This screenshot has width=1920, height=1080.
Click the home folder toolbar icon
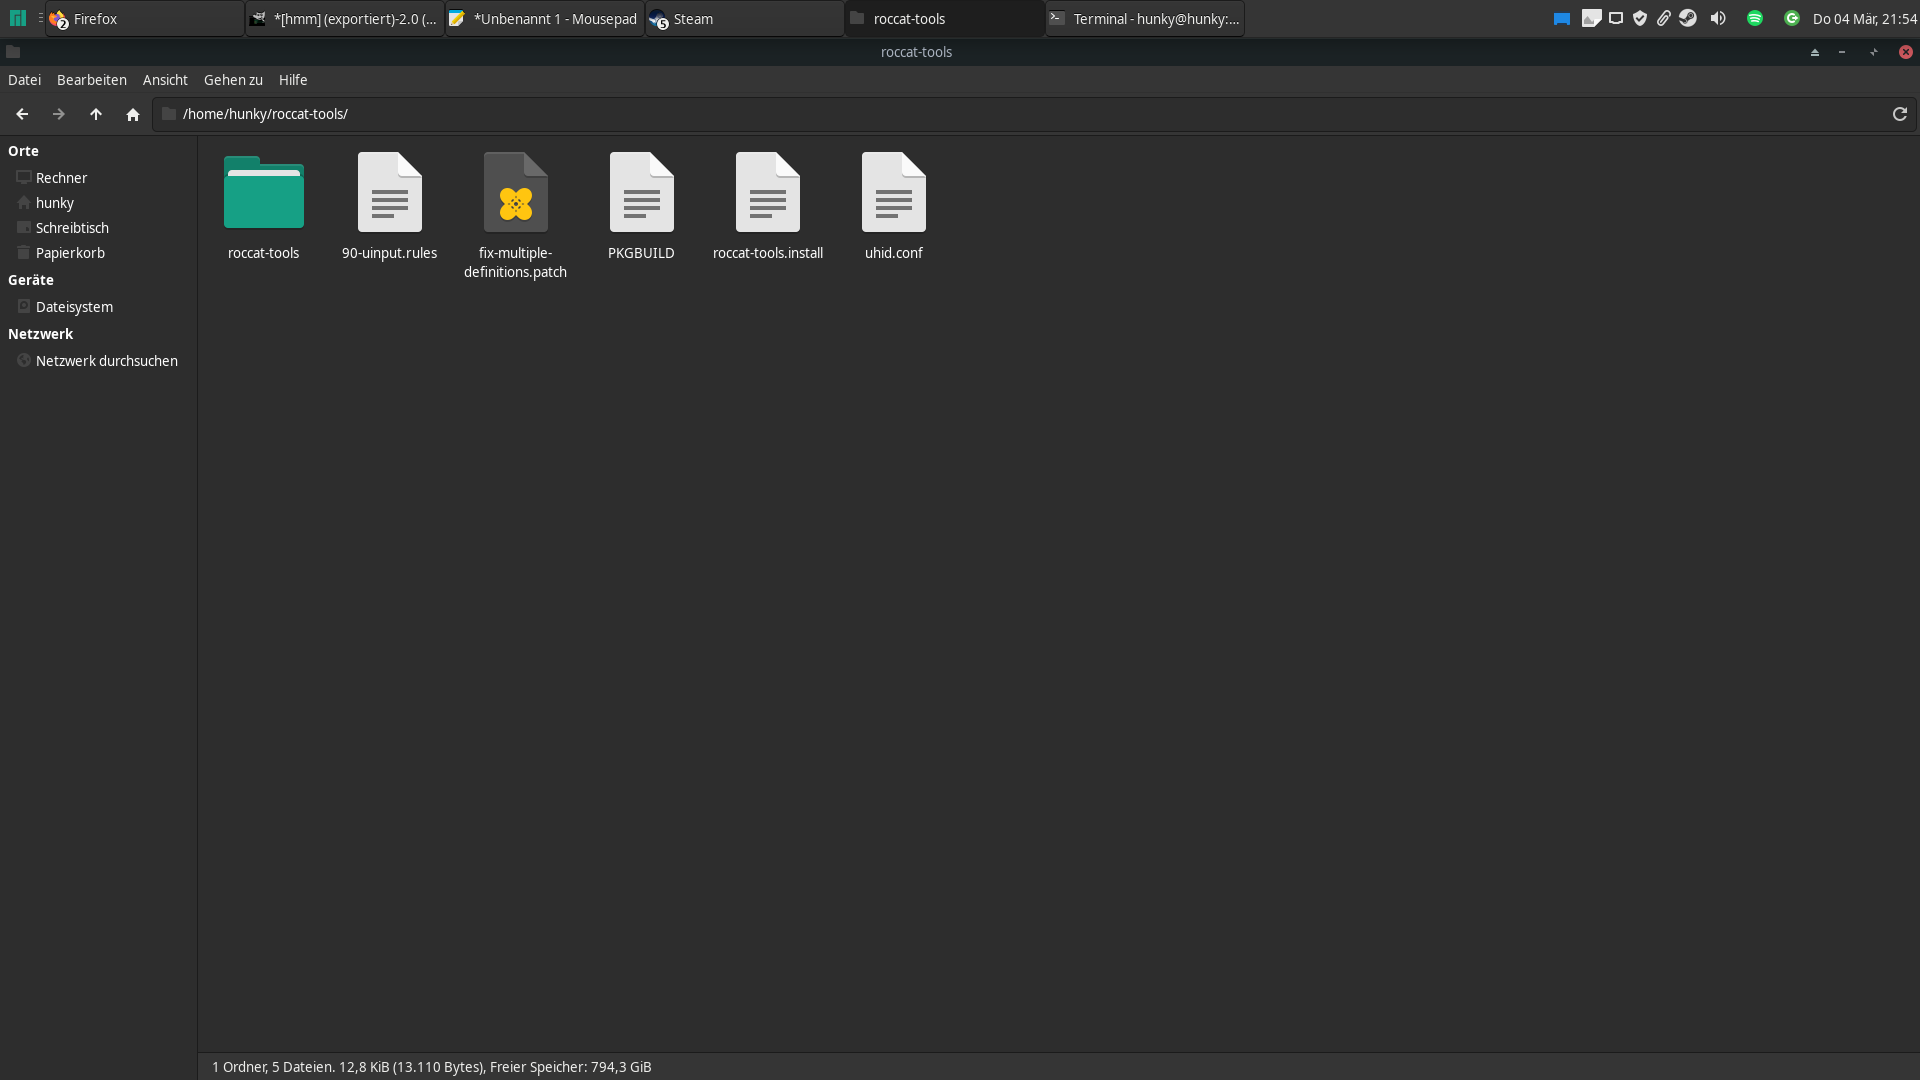coord(133,114)
